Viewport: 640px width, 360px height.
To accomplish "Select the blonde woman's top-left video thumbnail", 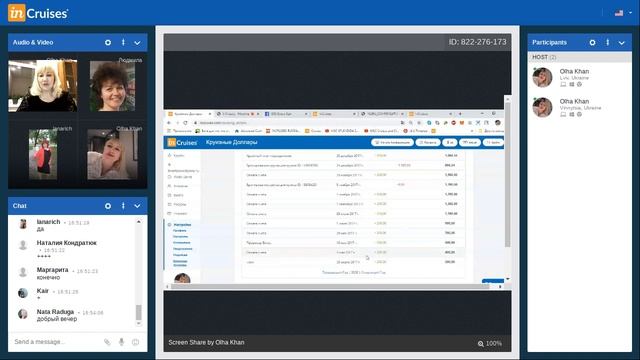I will [x=43, y=86].
